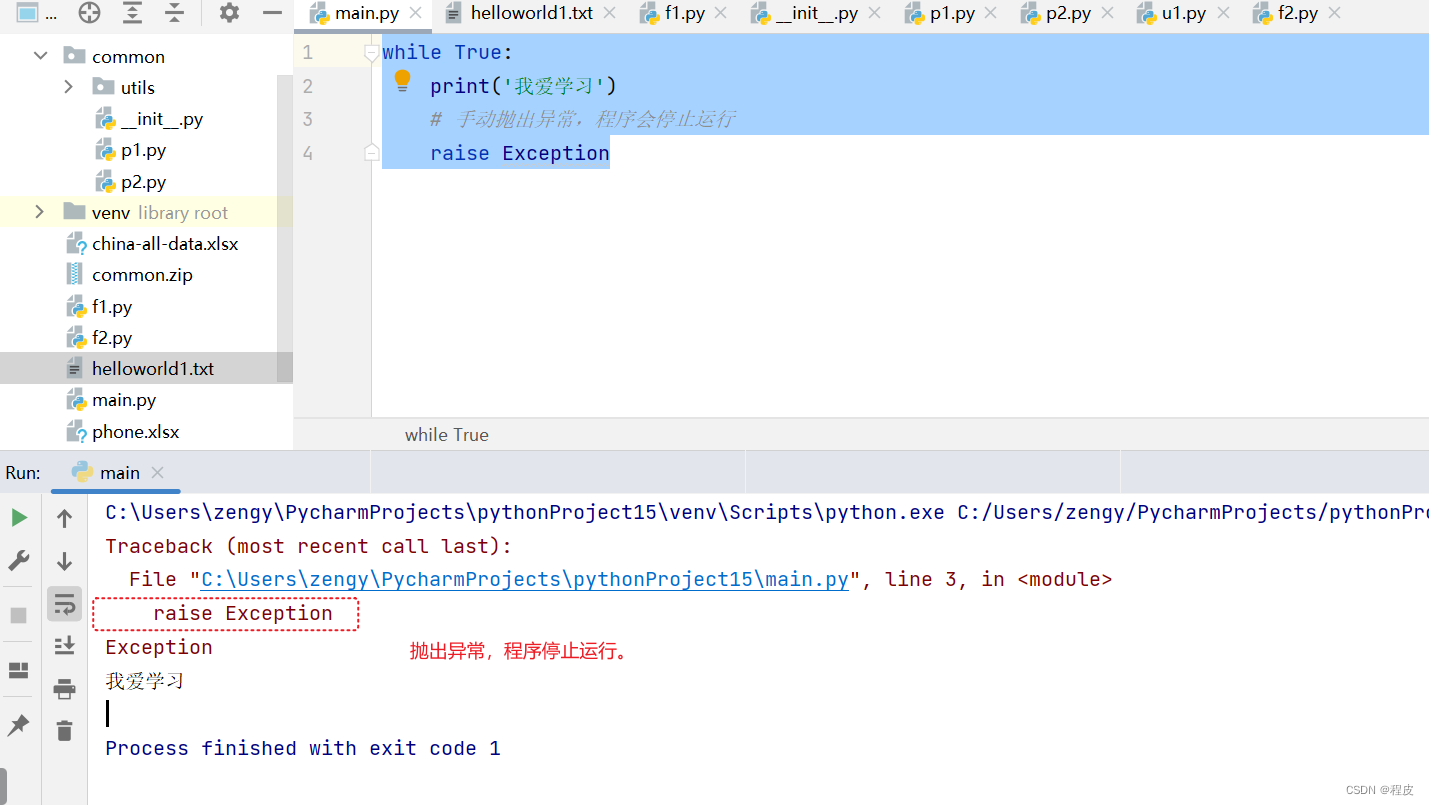Screen dimensions: 1429x805
Task: Click the while True breadcrumb
Action: click(447, 435)
